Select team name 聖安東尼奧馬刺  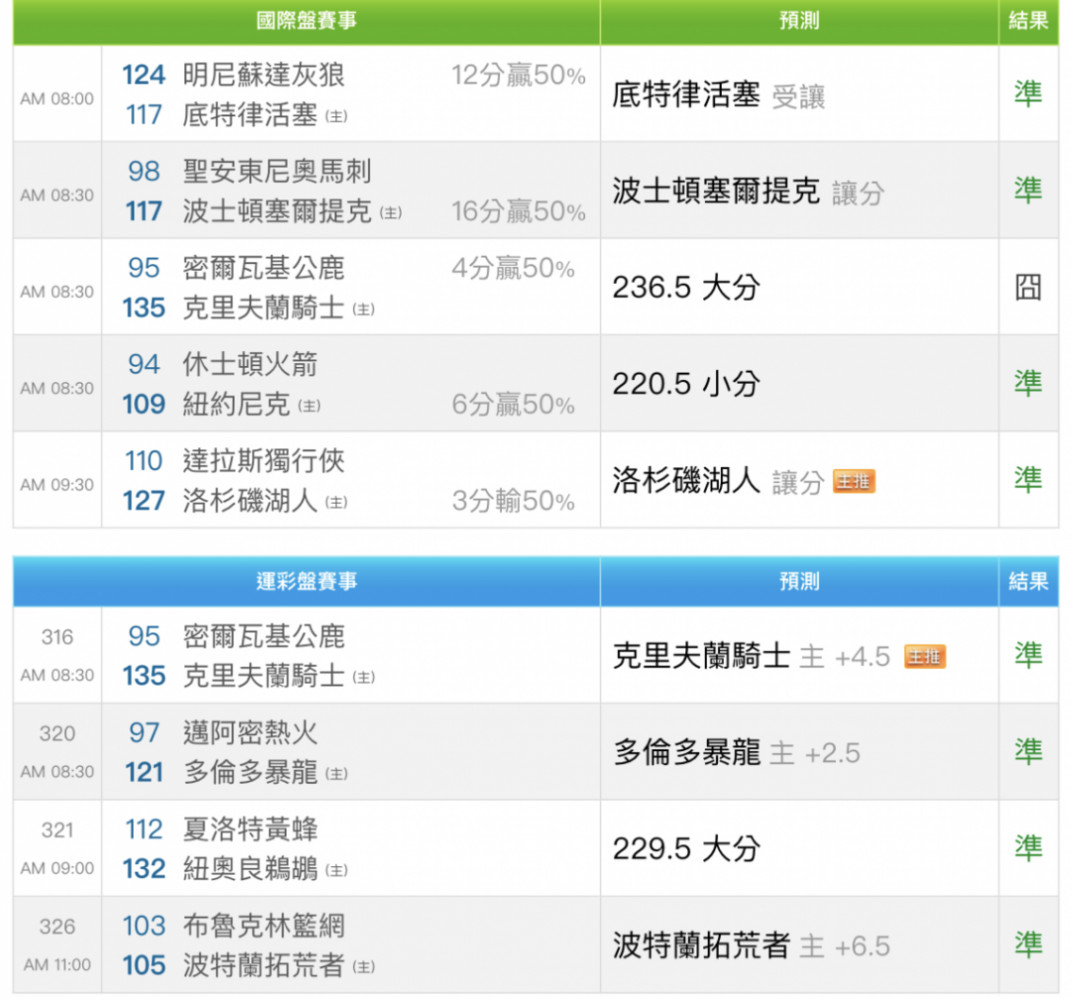tap(277, 171)
